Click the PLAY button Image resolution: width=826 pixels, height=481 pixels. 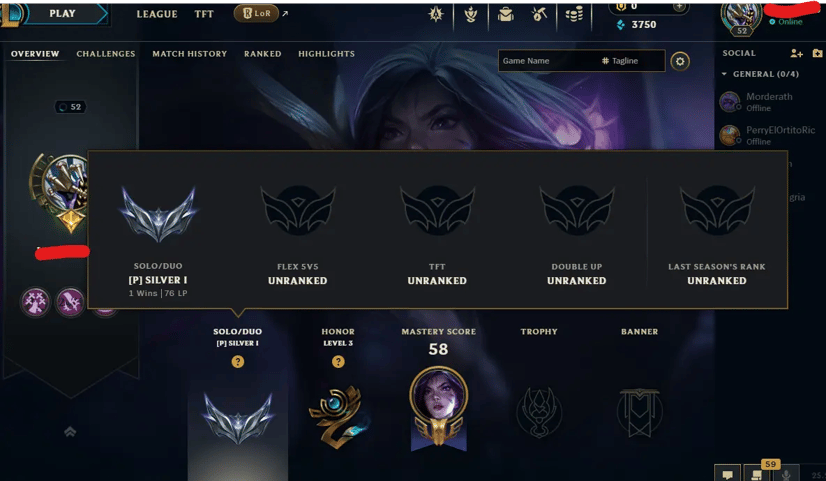[x=62, y=14]
